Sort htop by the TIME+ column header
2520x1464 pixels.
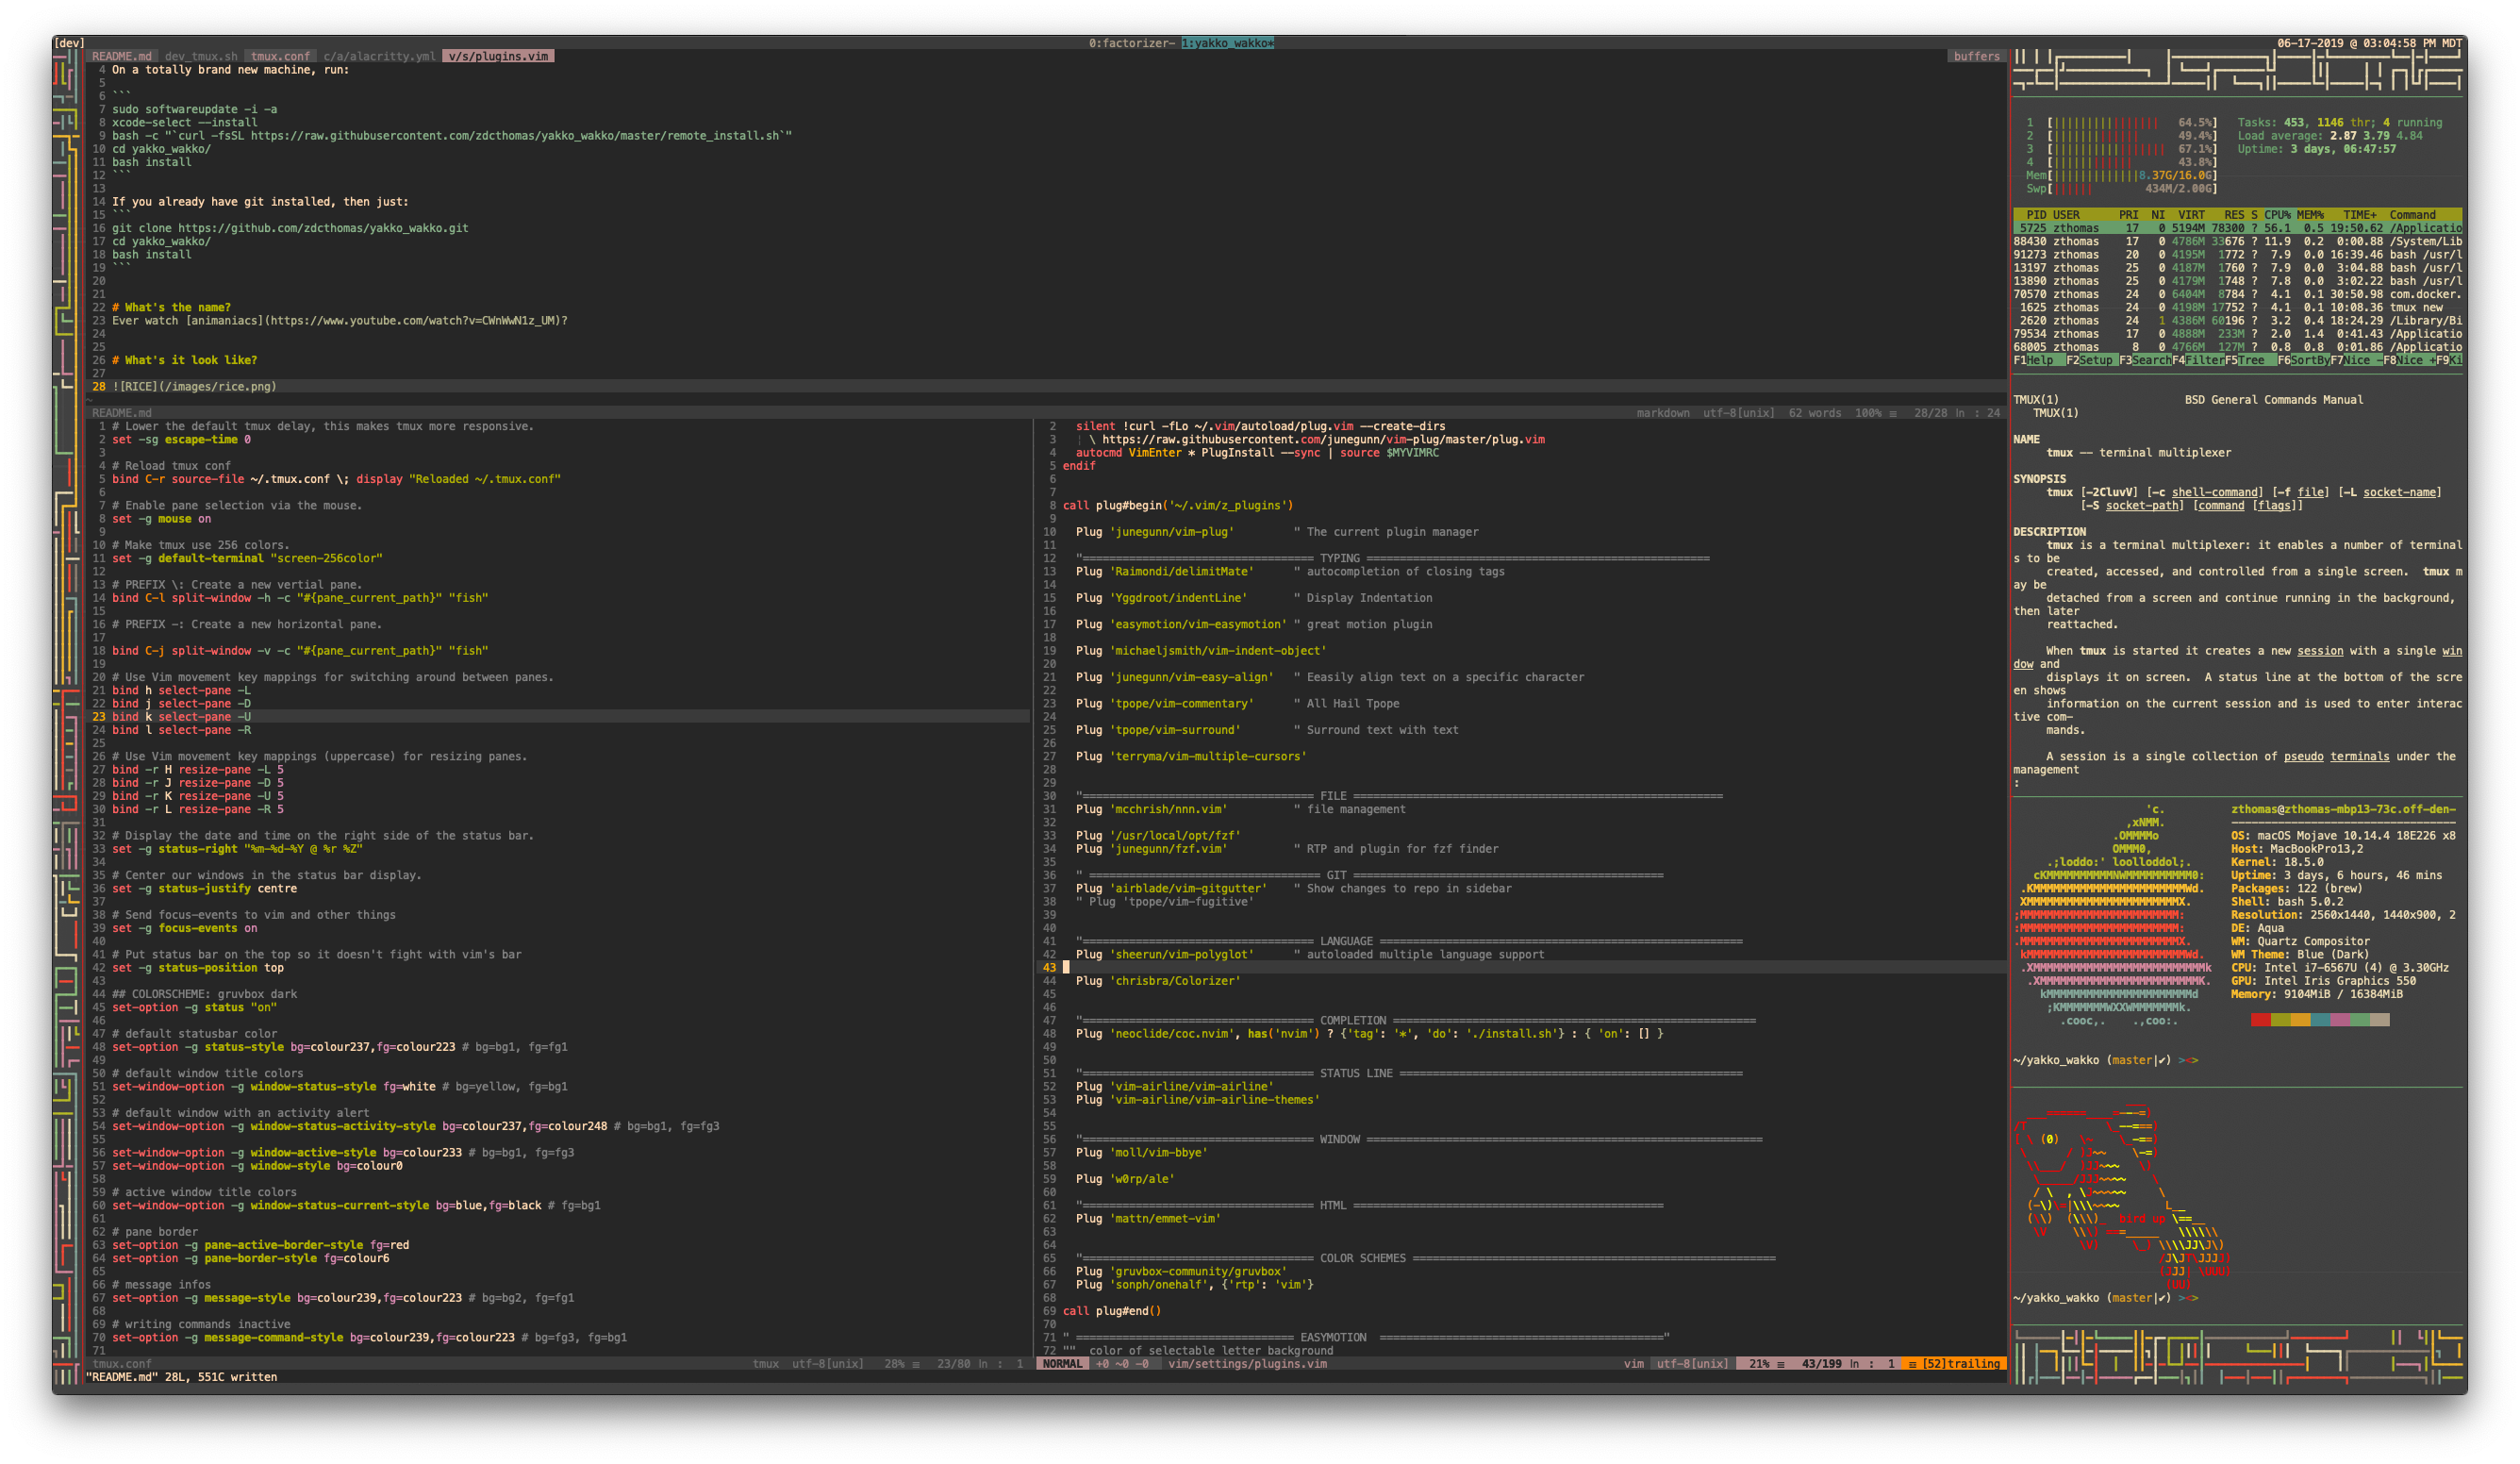pos(2360,215)
